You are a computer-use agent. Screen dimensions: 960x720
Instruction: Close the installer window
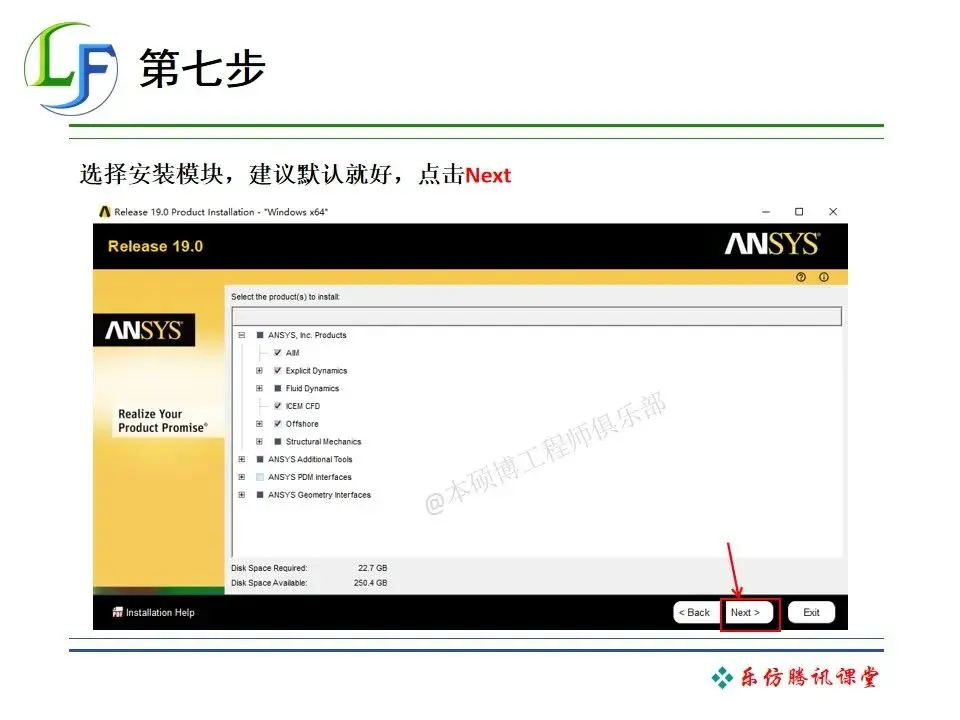point(833,212)
